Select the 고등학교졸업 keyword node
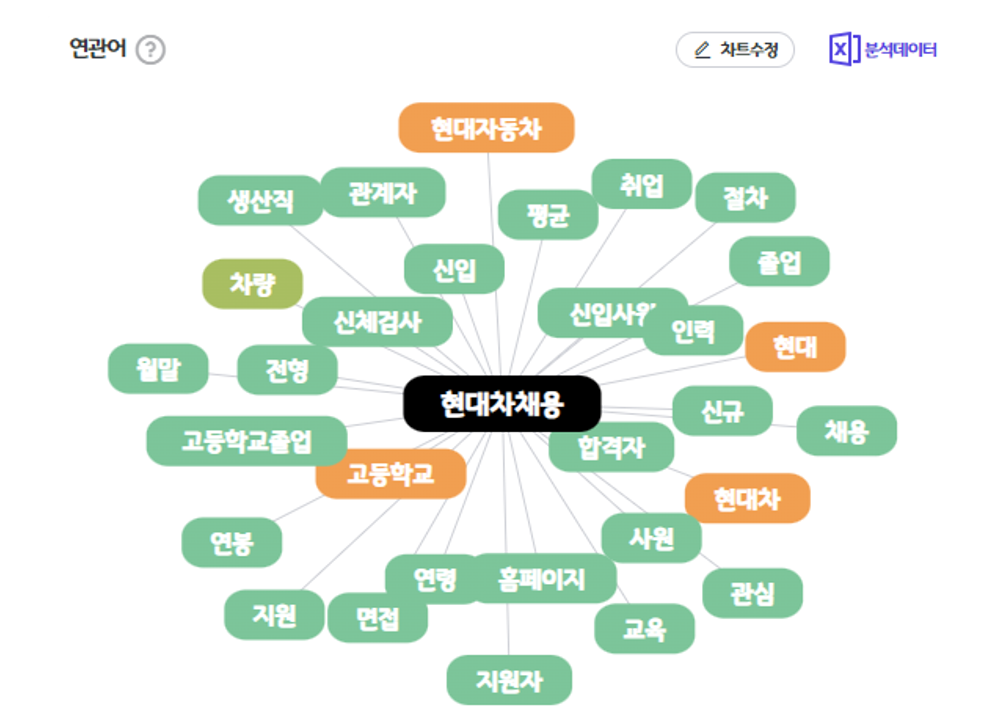Image resolution: width=997 pixels, height=723 pixels. pyautogui.click(x=247, y=441)
